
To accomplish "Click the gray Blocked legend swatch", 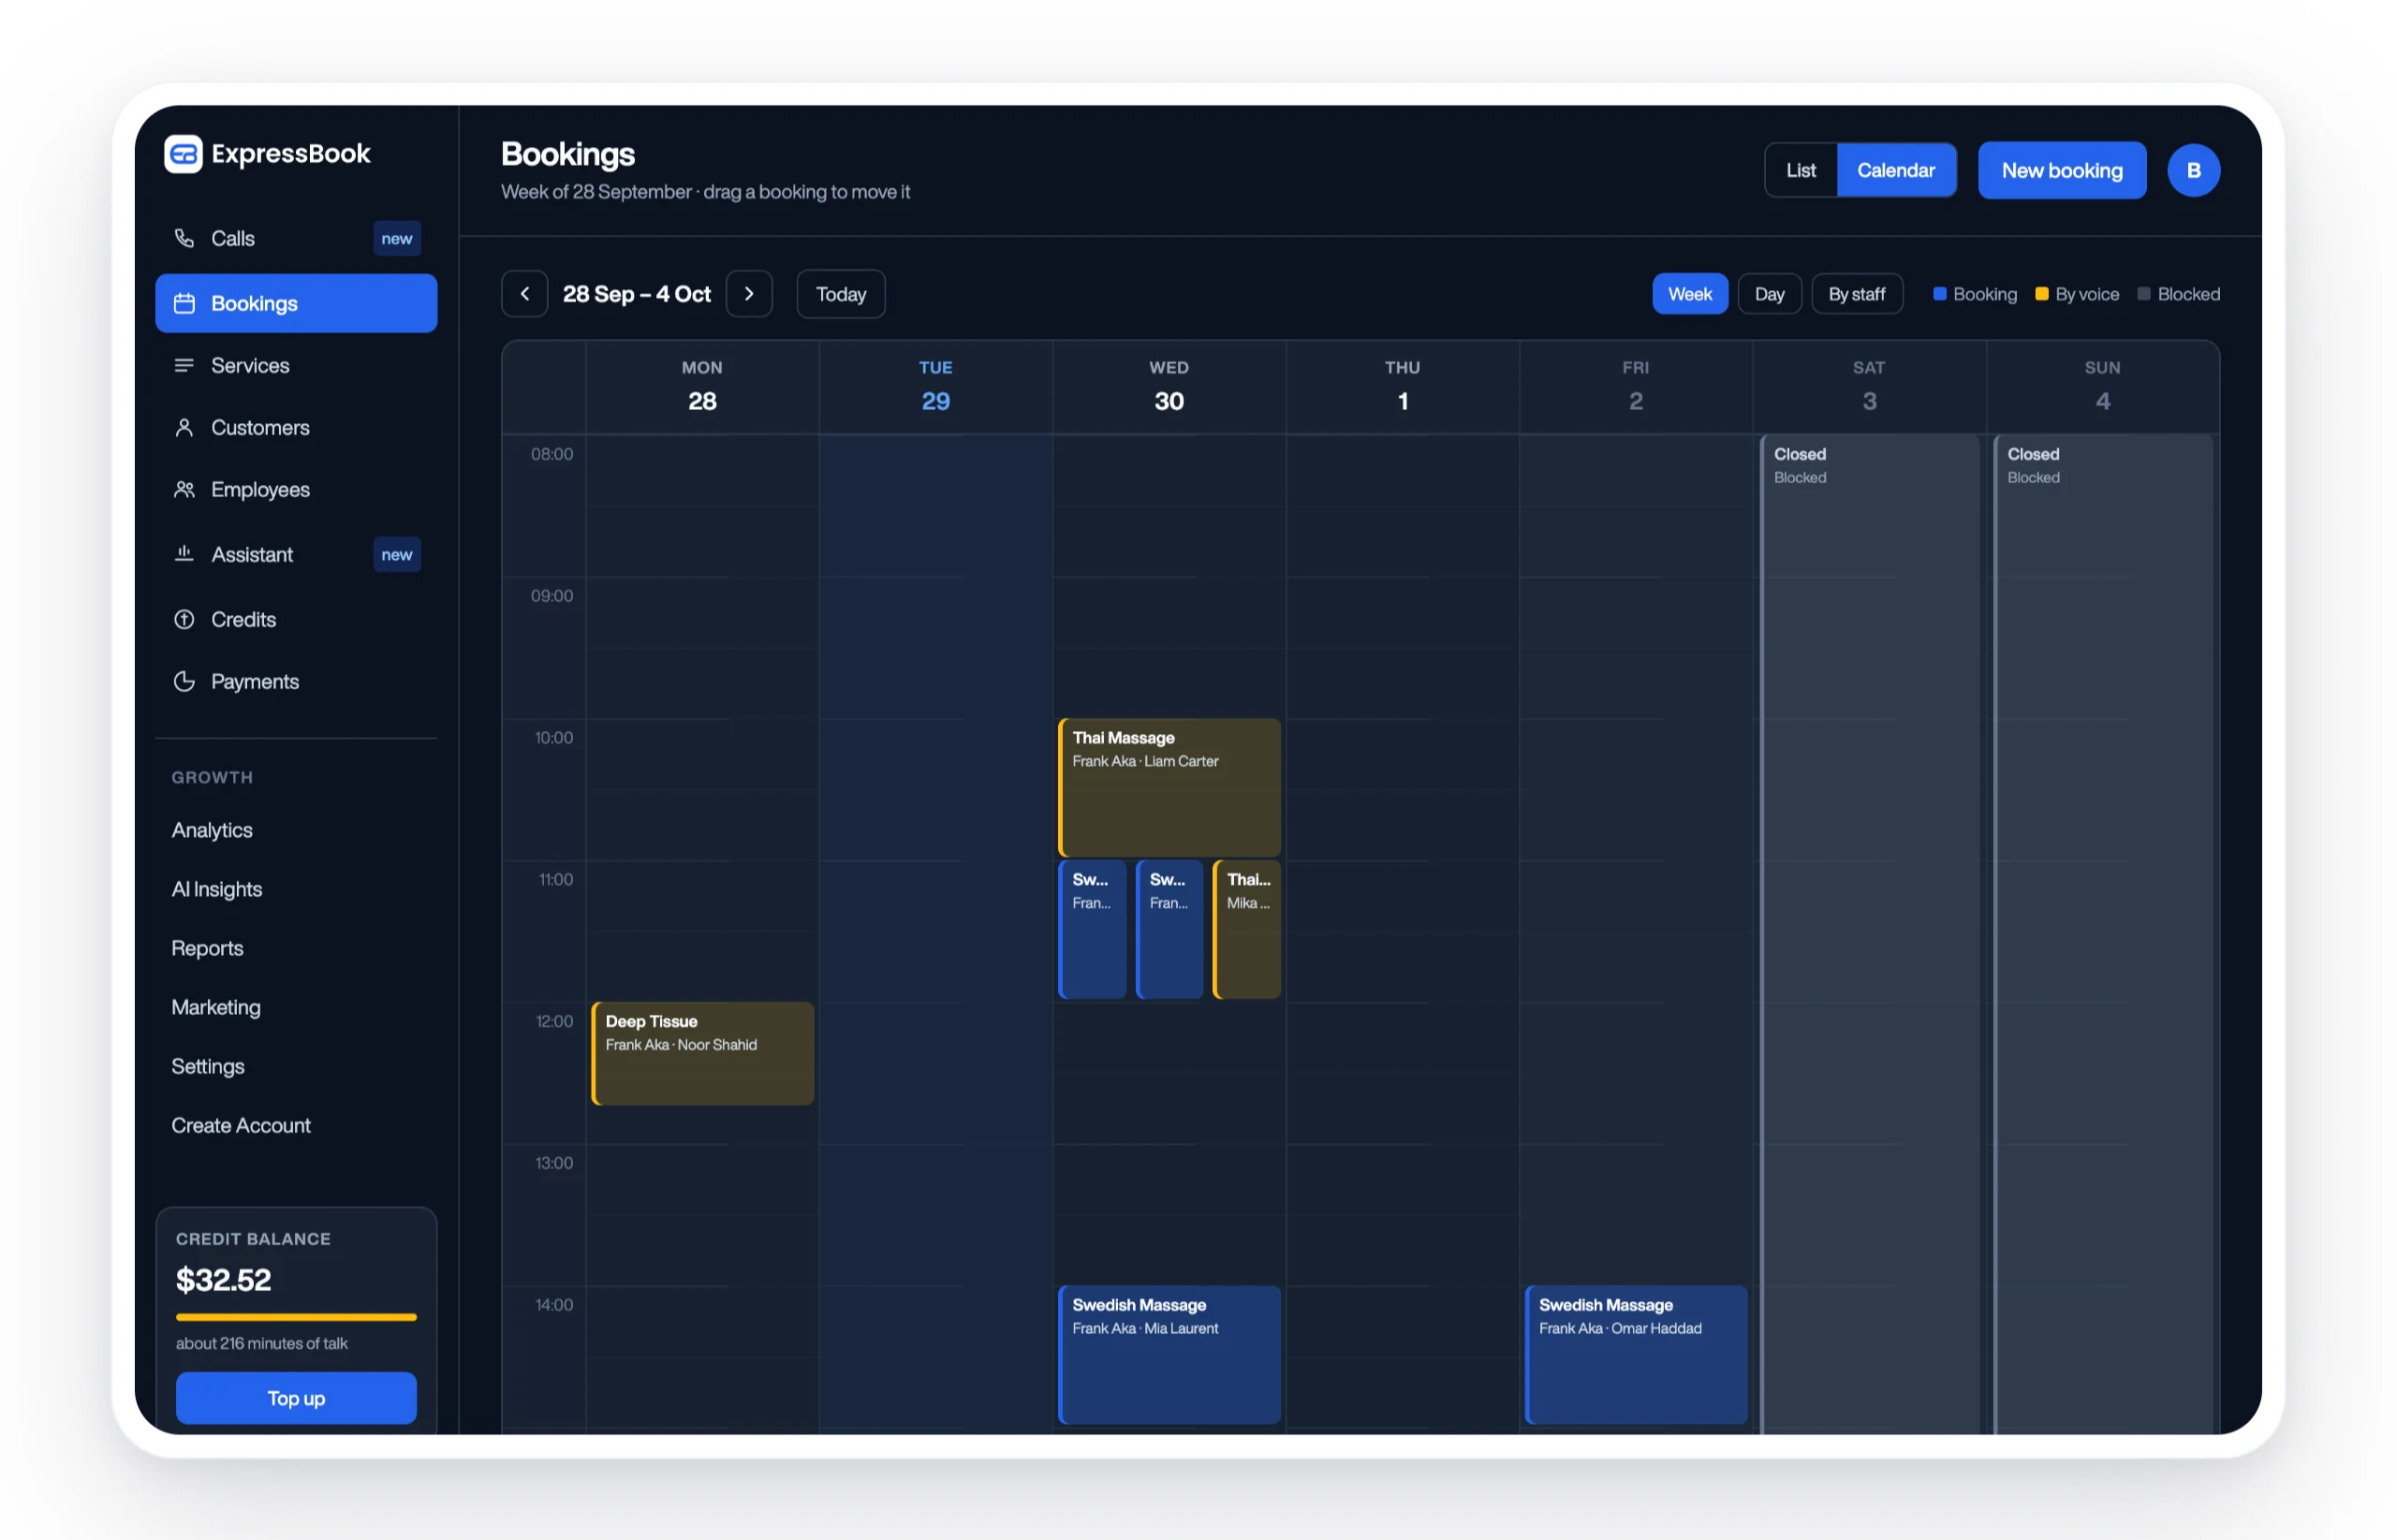I will coord(2143,294).
